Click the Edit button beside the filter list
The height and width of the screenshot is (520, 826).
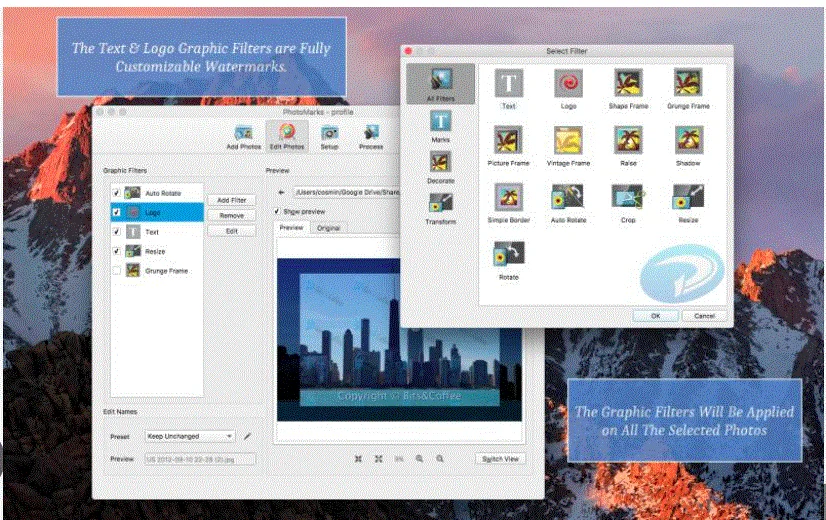click(x=231, y=231)
